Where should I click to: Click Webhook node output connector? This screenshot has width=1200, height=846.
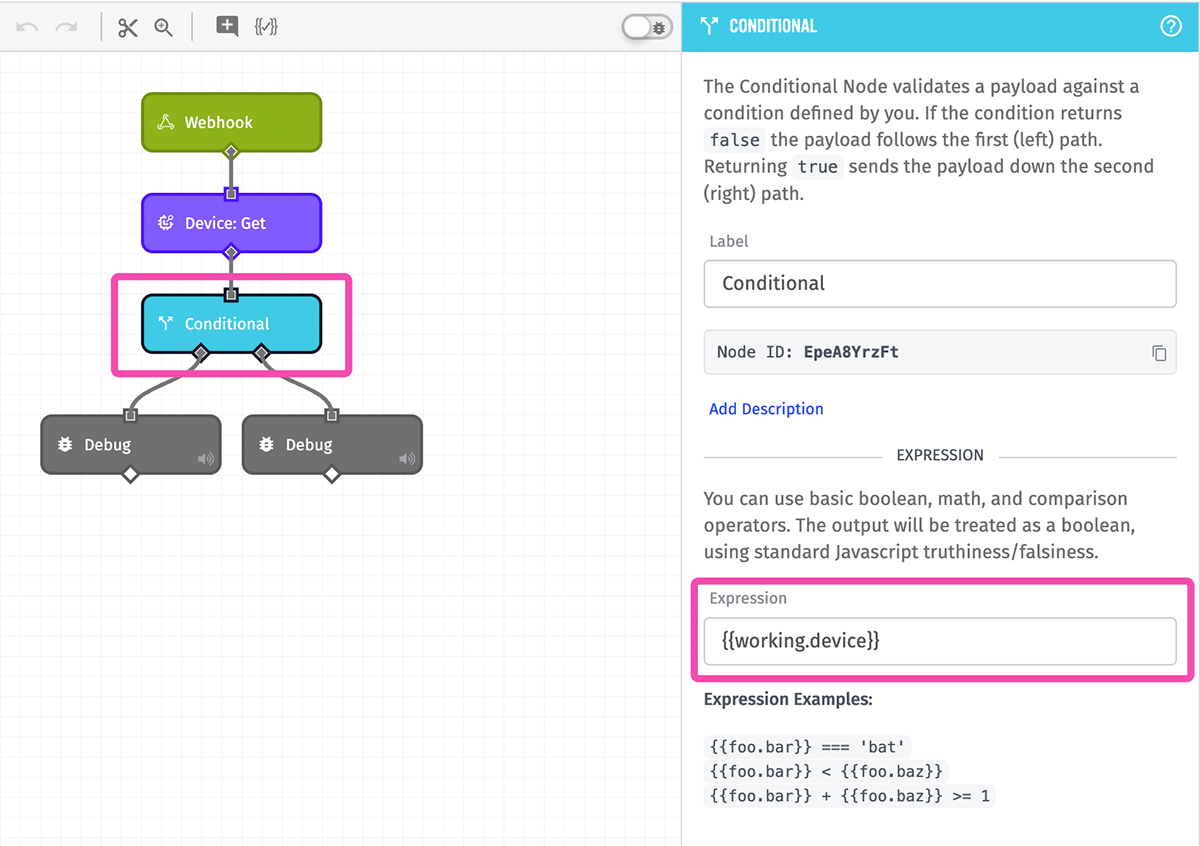[231, 152]
